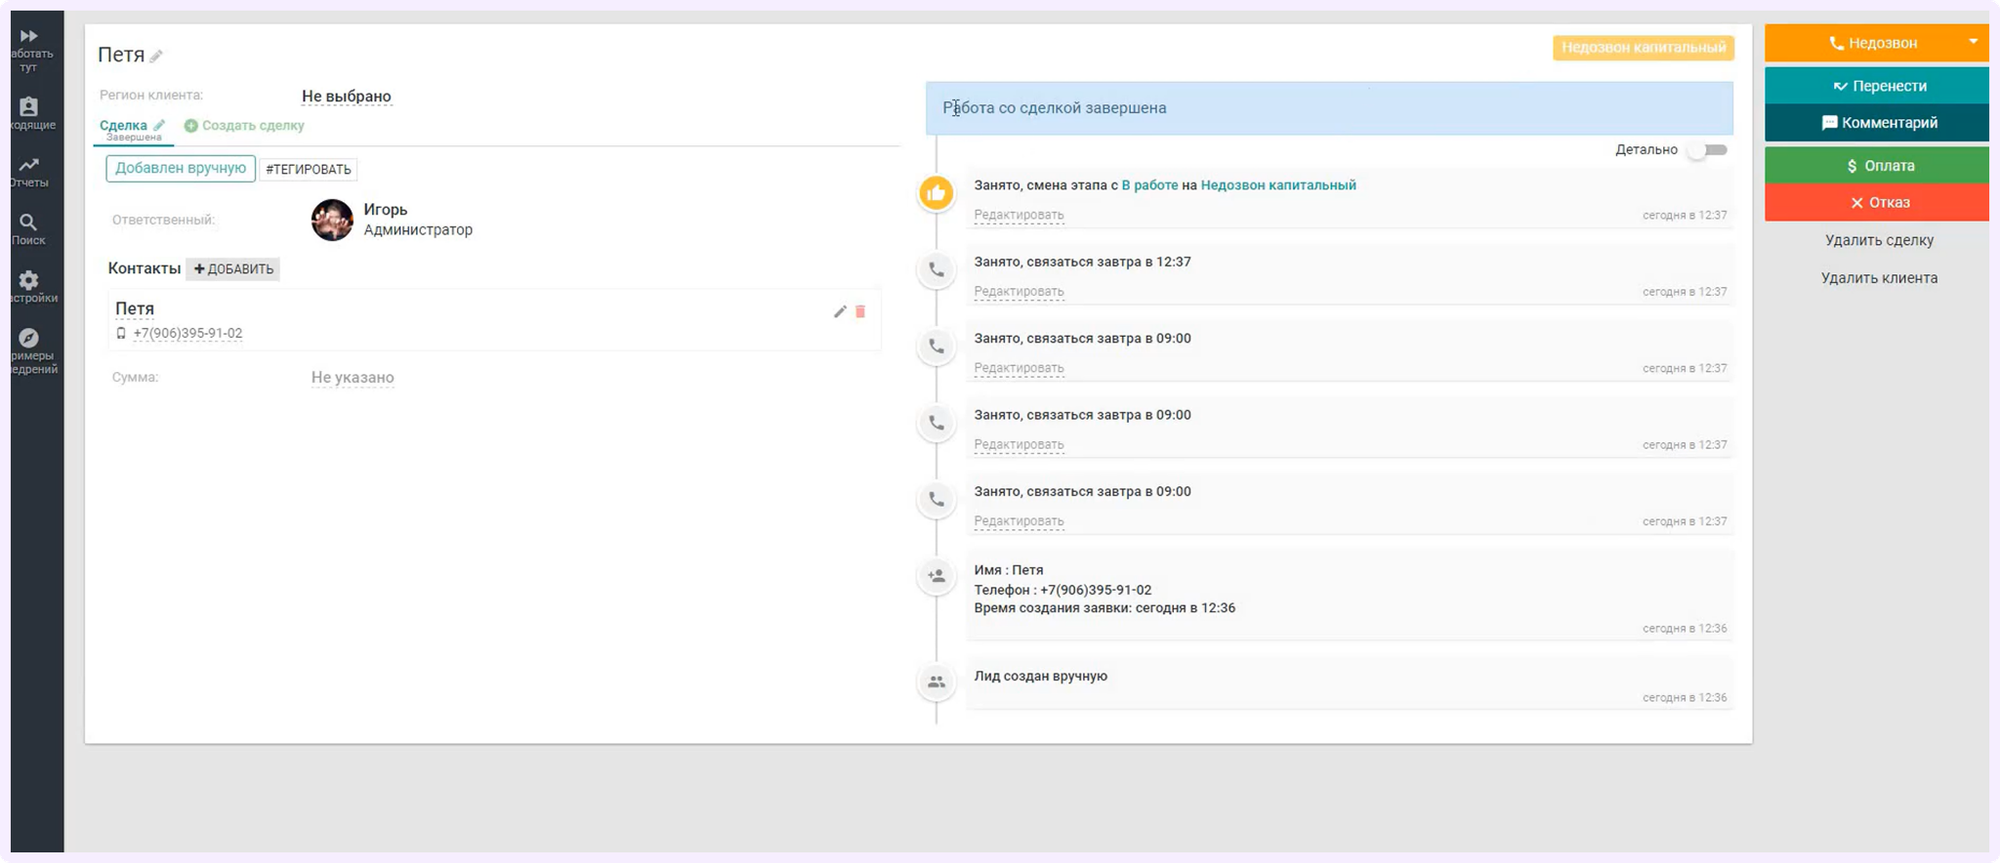The image size is (2000, 863).
Task: Click the Добавлен вручную tag button
Action: [180, 168]
